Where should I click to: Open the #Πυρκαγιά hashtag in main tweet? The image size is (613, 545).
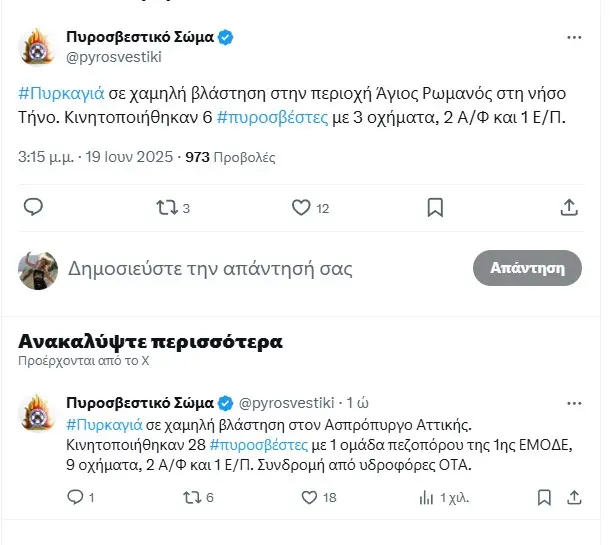pos(51,92)
